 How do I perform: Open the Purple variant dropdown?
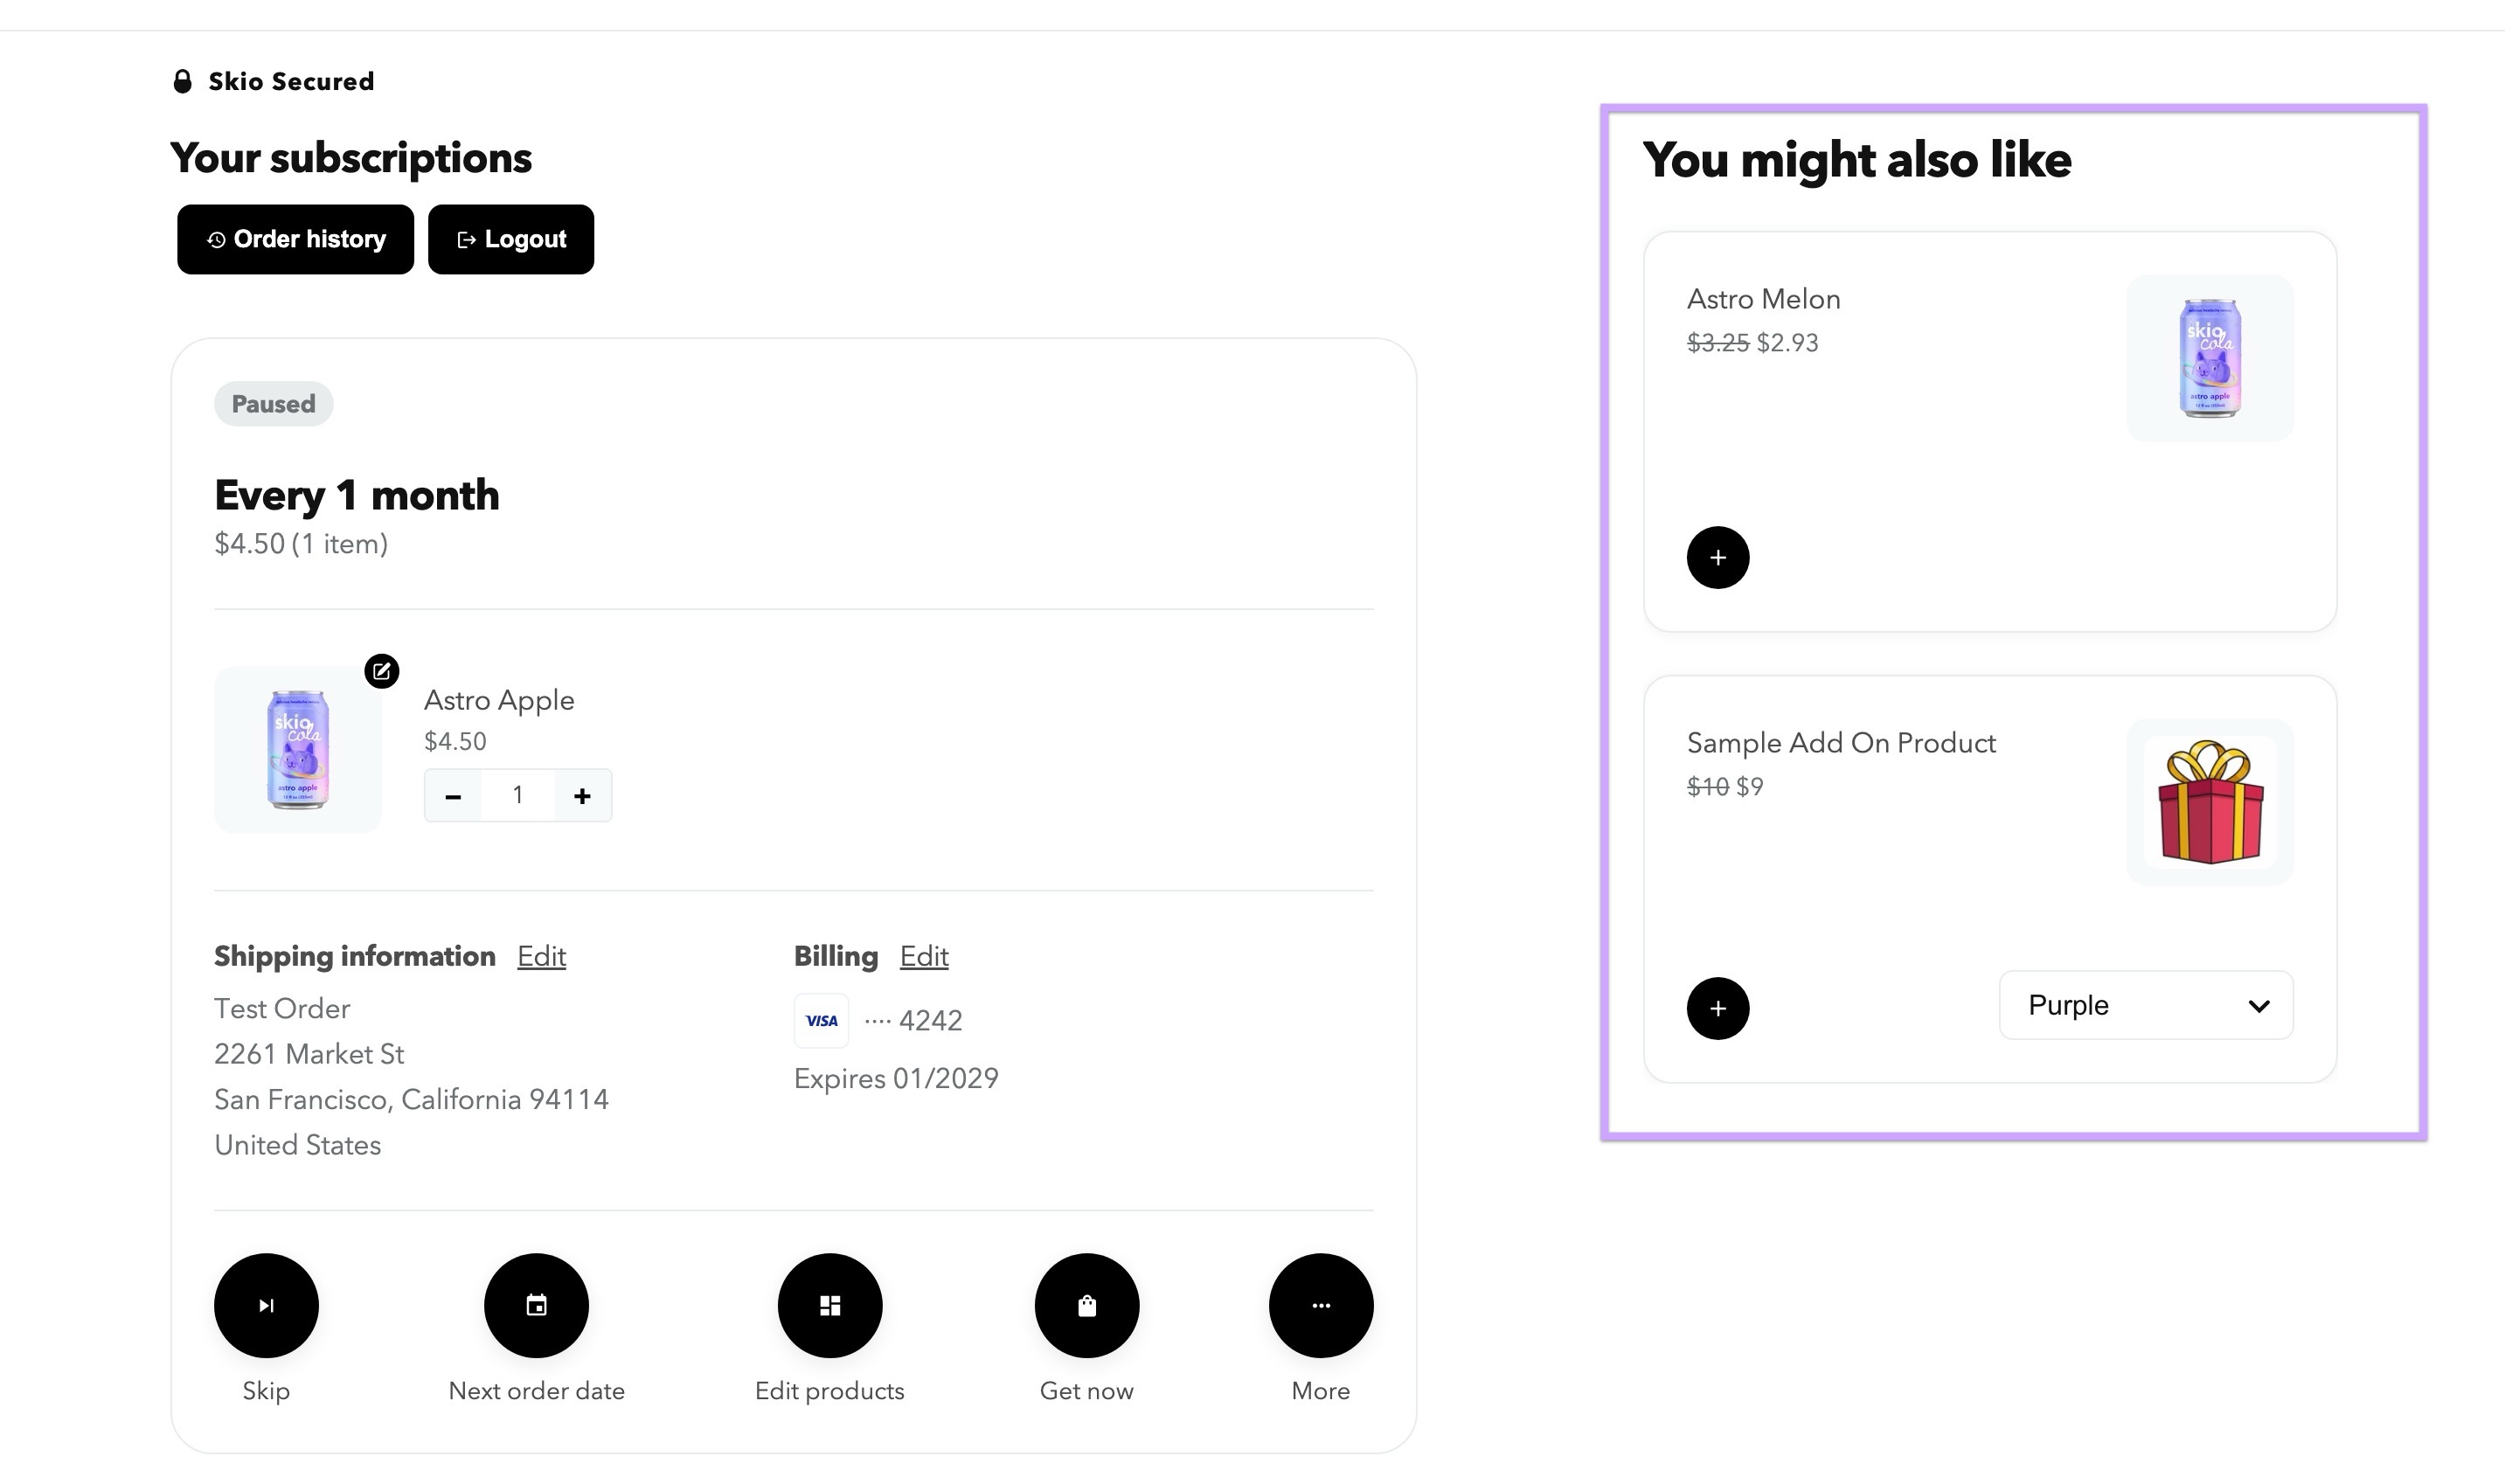(x=2145, y=1005)
